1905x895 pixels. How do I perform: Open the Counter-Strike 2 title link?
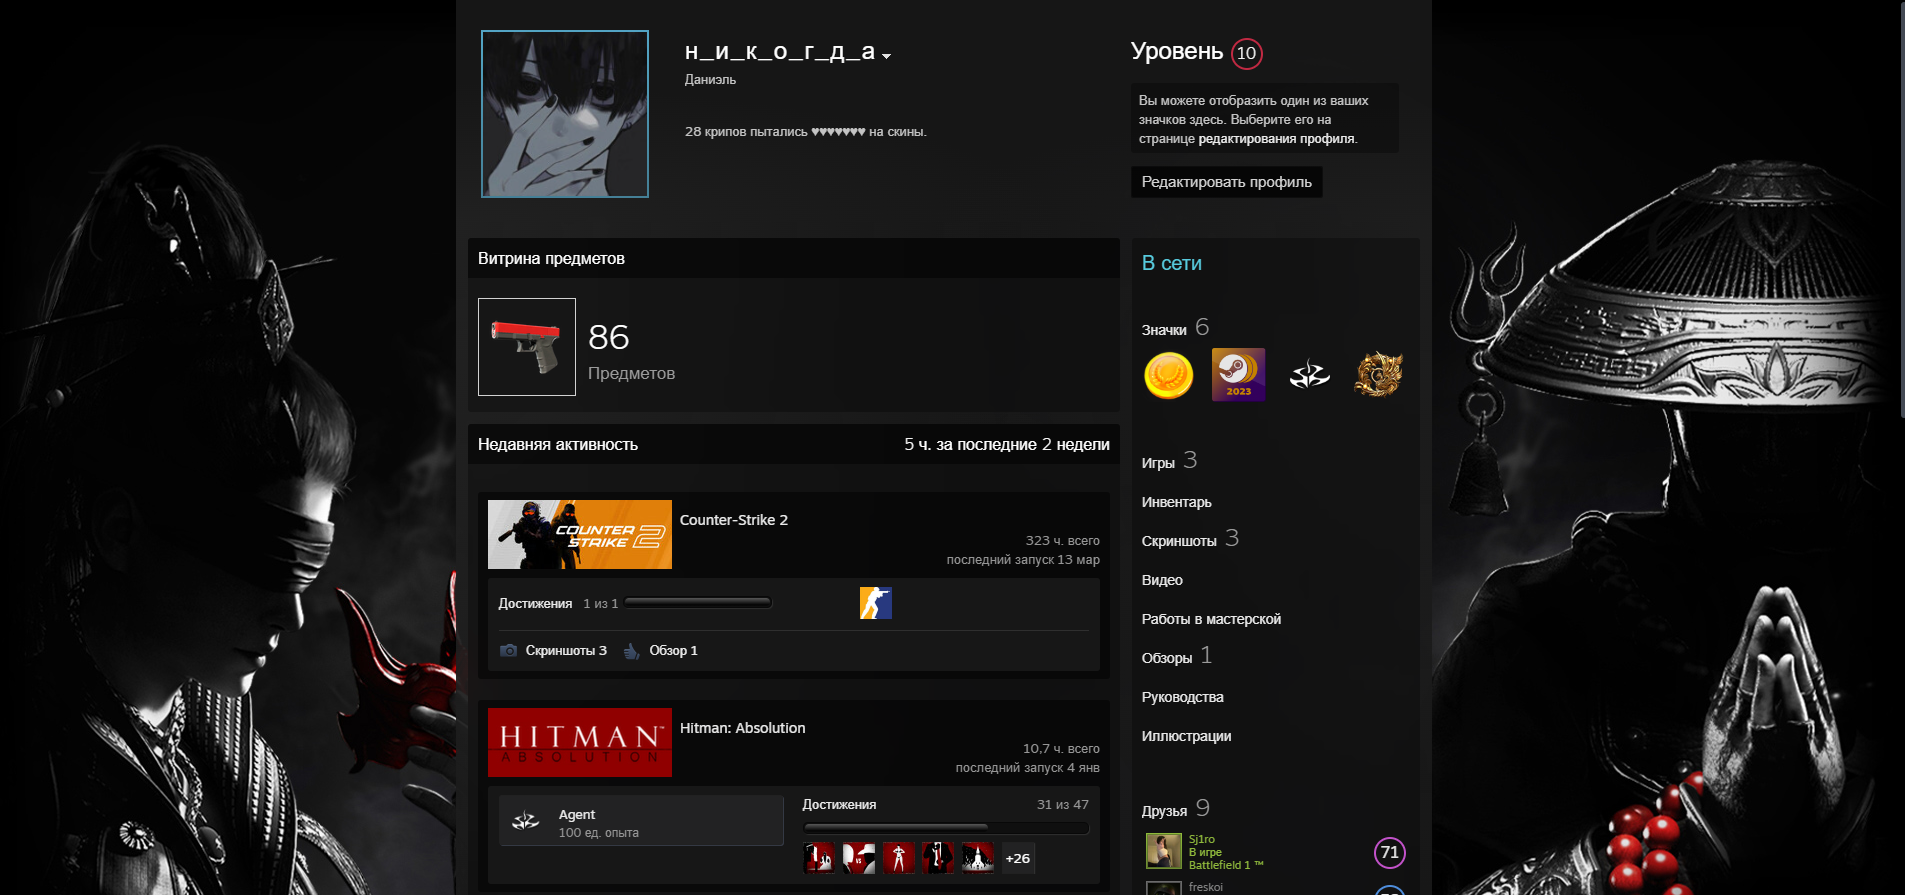point(733,520)
